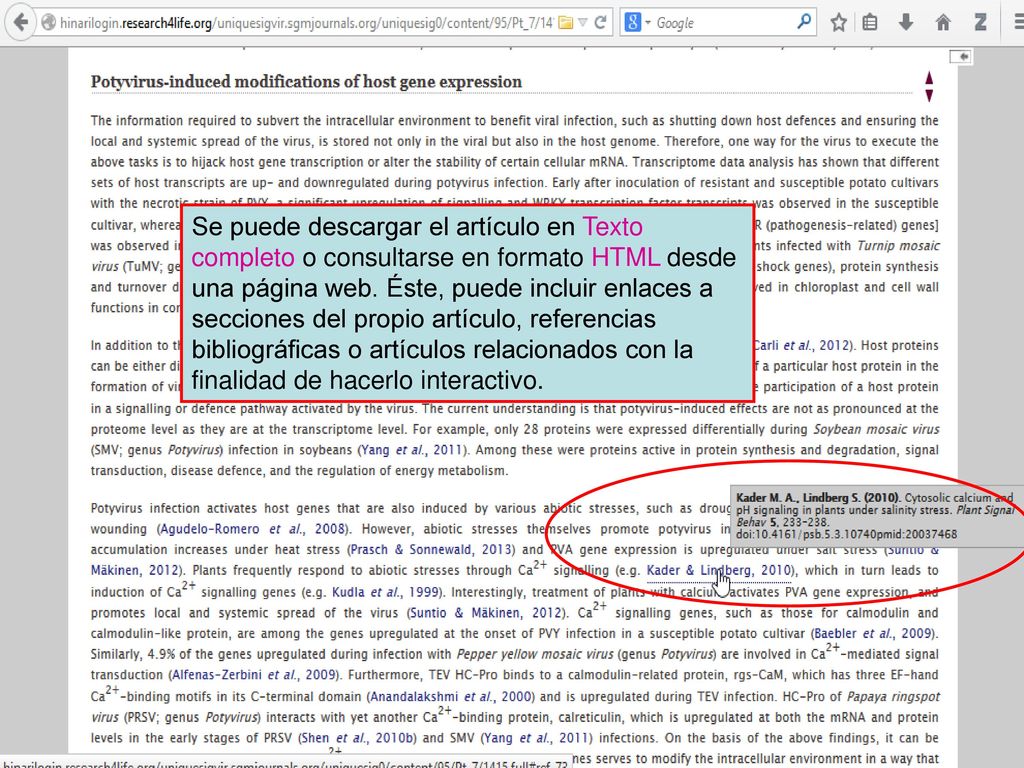
Task: Open Mäkinen, 2012 link before 'Plants frequently respond'
Action: pos(136,571)
